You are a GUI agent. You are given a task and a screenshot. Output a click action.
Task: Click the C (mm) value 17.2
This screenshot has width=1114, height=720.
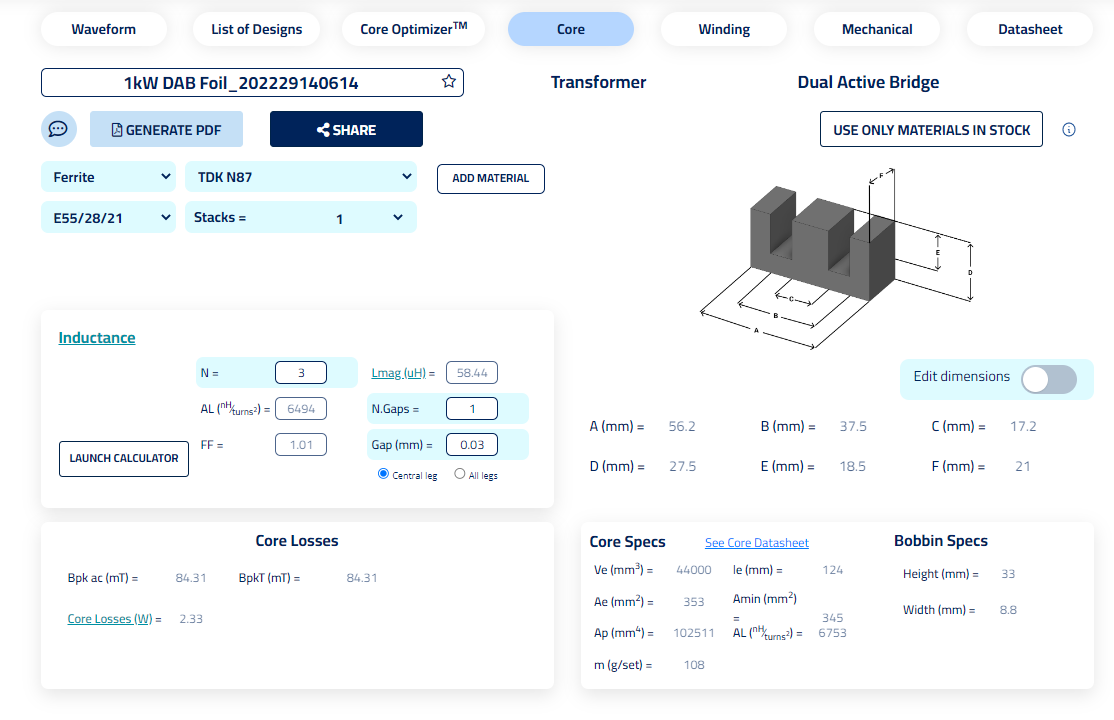click(1023, 426)
